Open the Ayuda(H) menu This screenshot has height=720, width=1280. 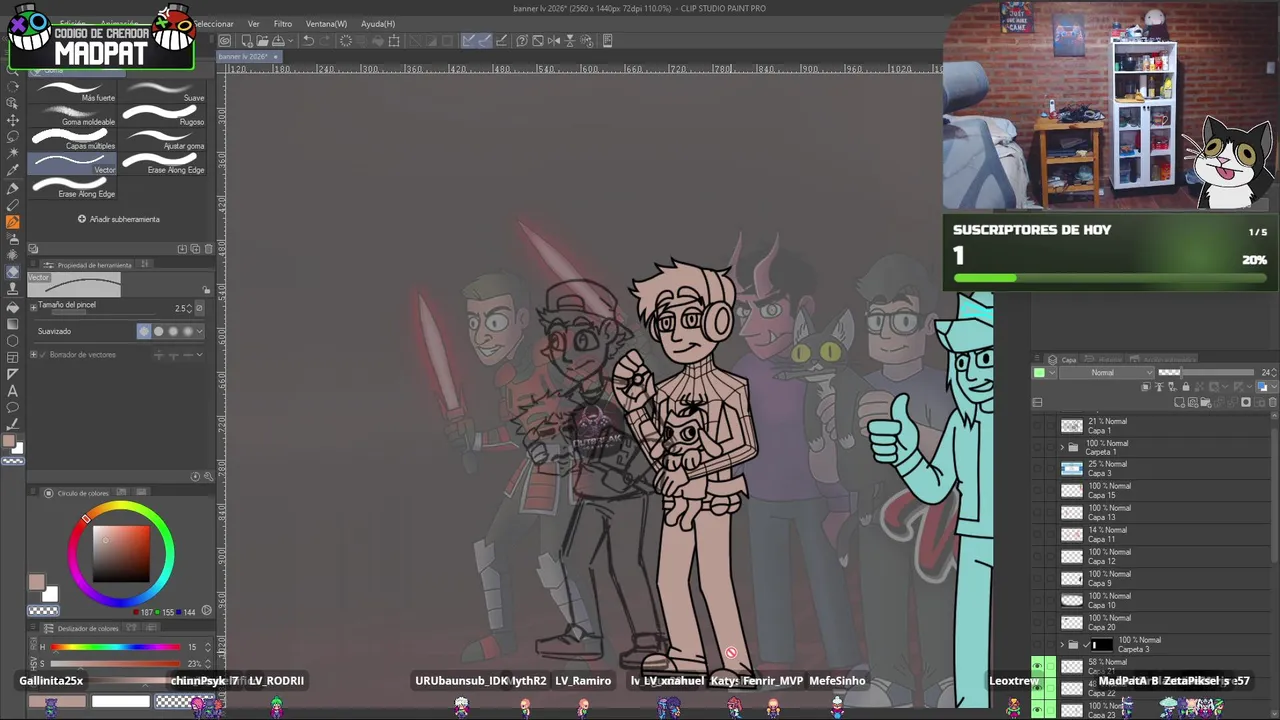click(378, 24)
